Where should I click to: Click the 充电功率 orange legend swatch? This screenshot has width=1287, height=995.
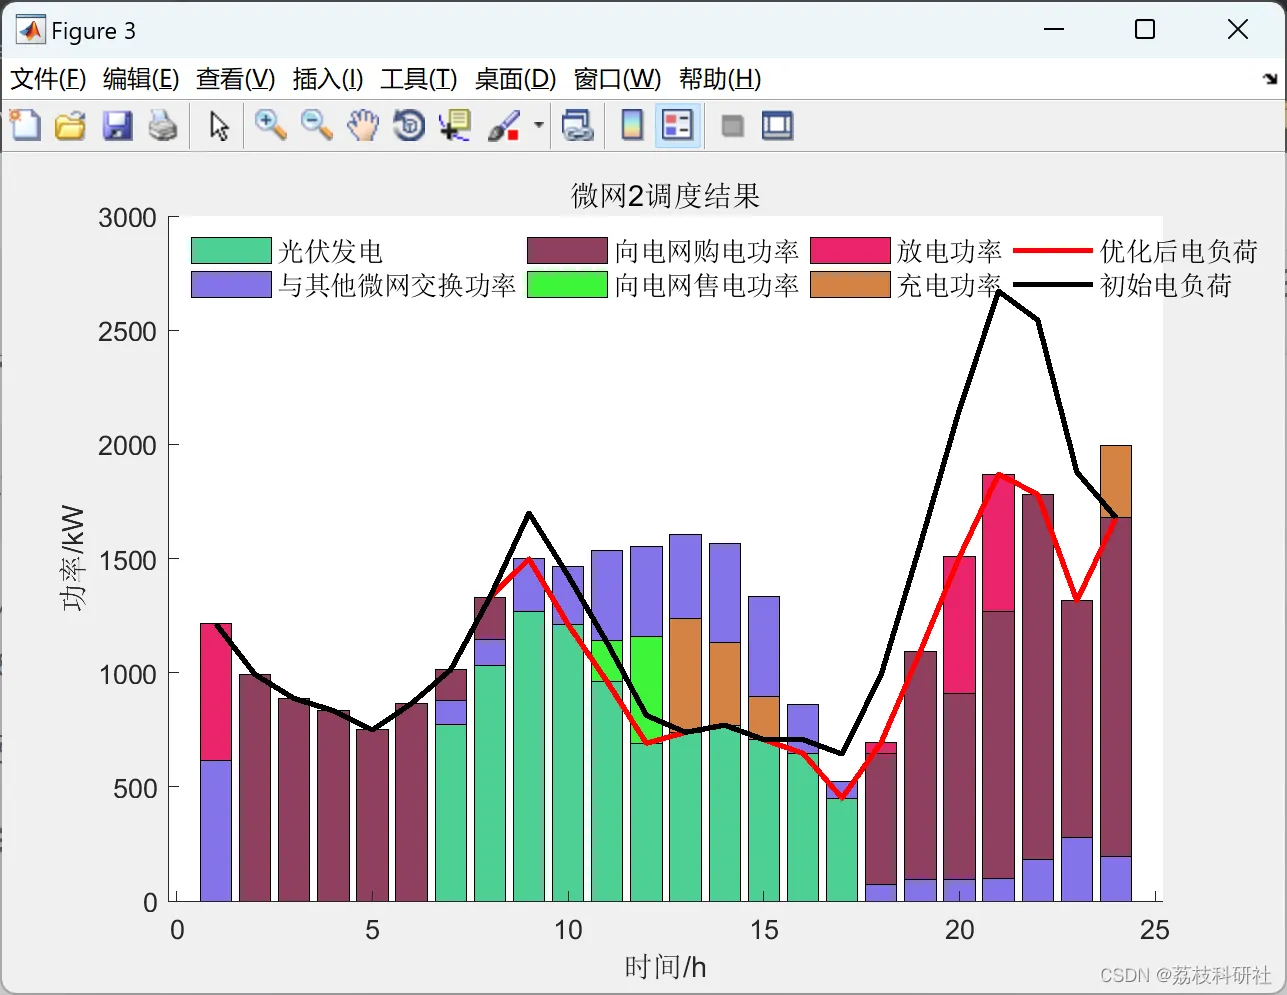850,284
